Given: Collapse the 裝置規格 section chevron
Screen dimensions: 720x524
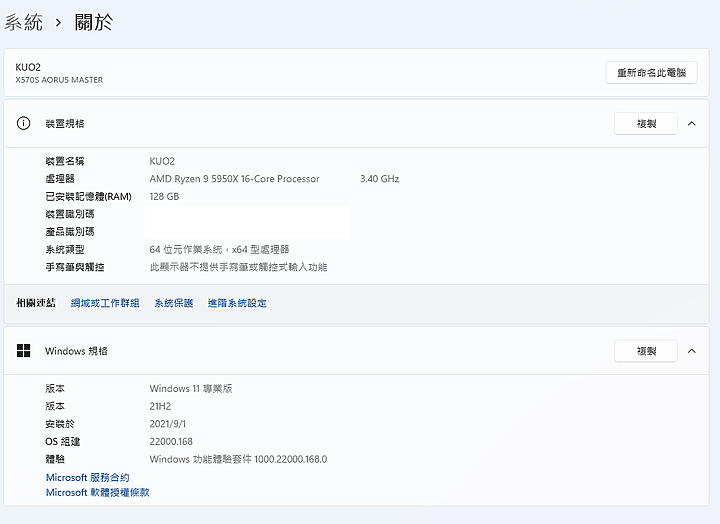Looking at the screenshot, I should pos(692,123).
